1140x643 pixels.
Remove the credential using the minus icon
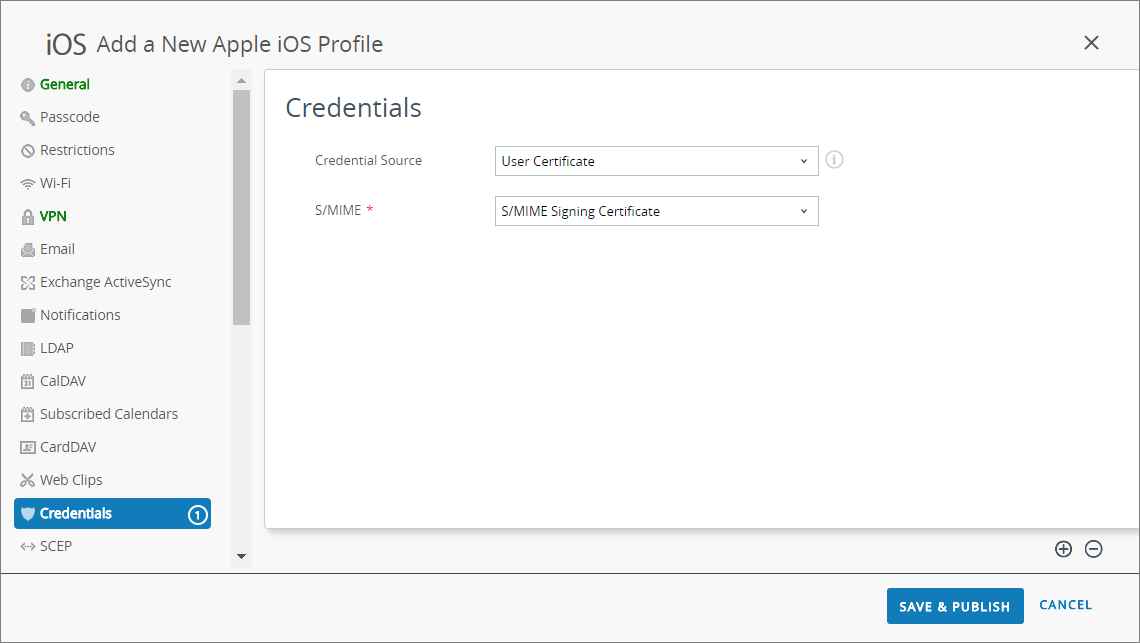pos(1093,549)
